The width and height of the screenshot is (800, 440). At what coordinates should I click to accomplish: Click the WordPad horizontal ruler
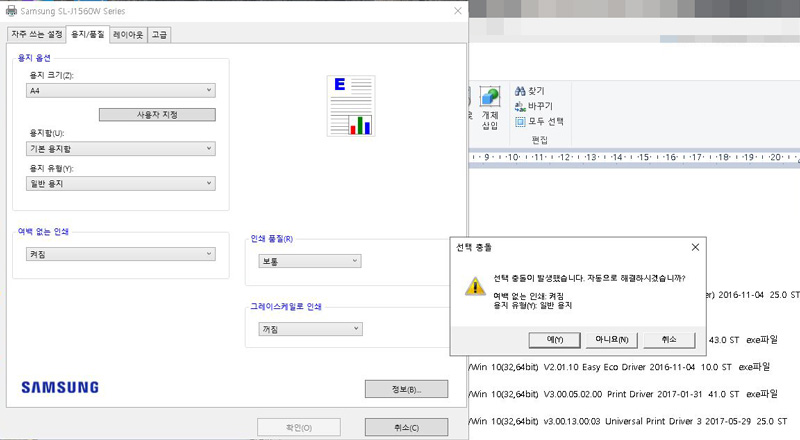click(634, 157)
